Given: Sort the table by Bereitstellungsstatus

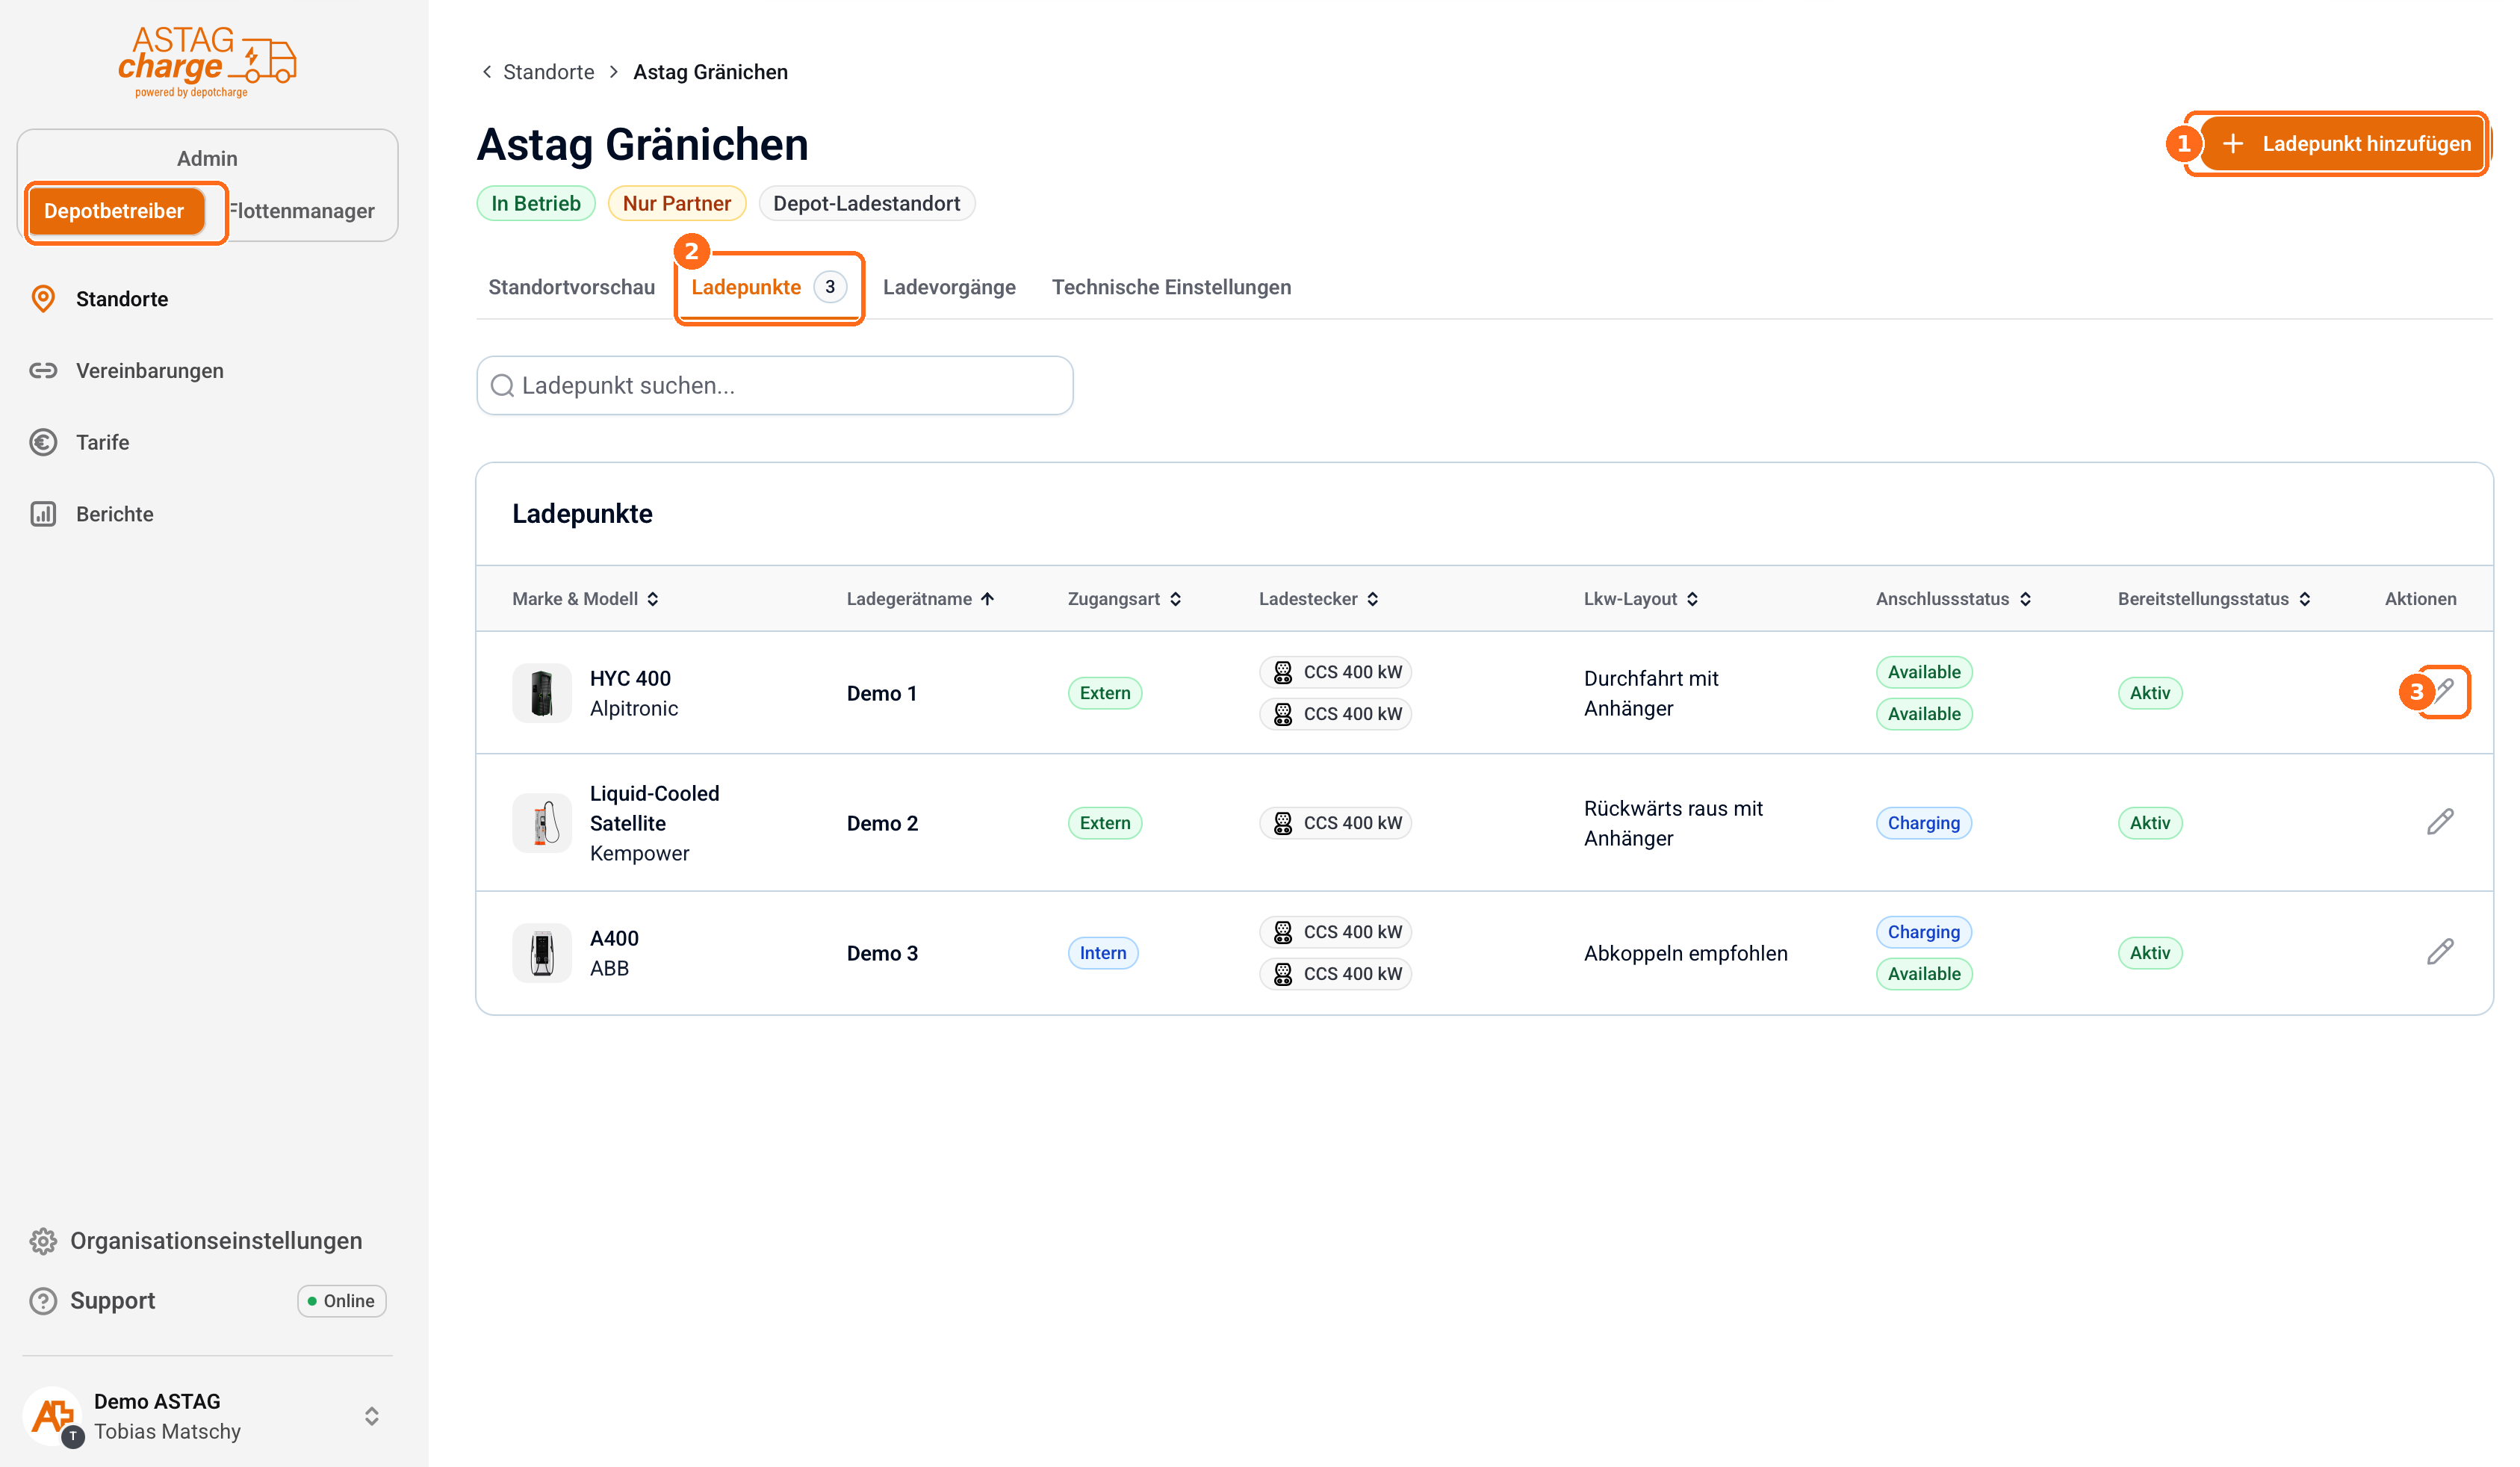Looking at the screenshot, I should point(2214,599).
